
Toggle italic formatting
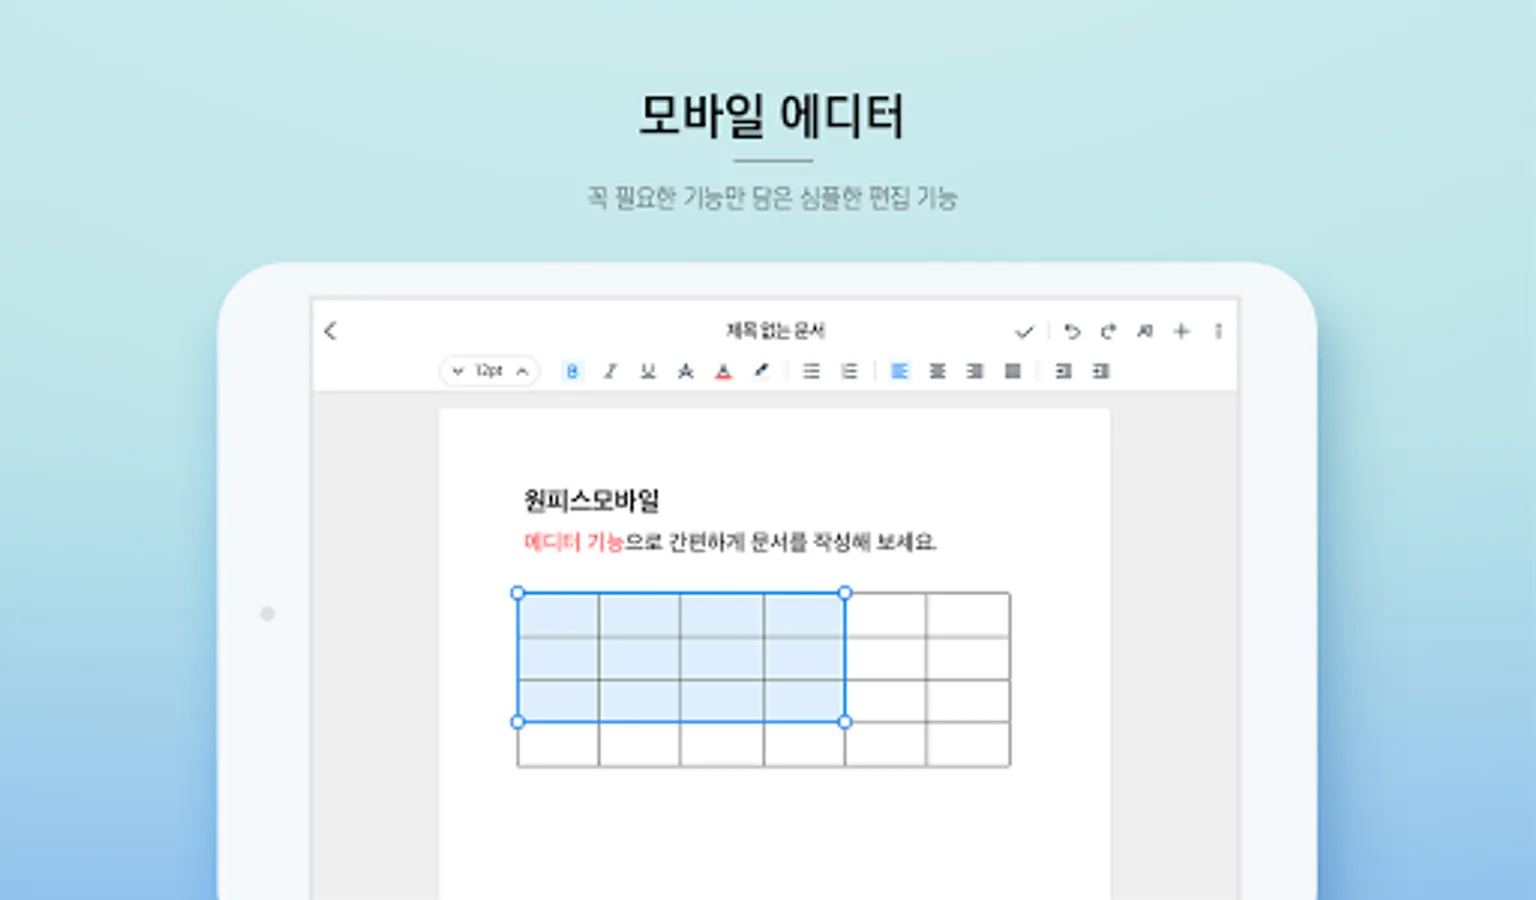point(610,371)
